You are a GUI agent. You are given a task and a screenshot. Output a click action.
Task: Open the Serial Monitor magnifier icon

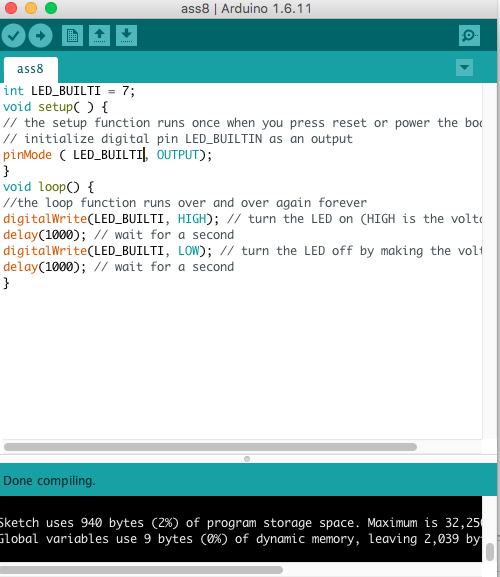469,36
